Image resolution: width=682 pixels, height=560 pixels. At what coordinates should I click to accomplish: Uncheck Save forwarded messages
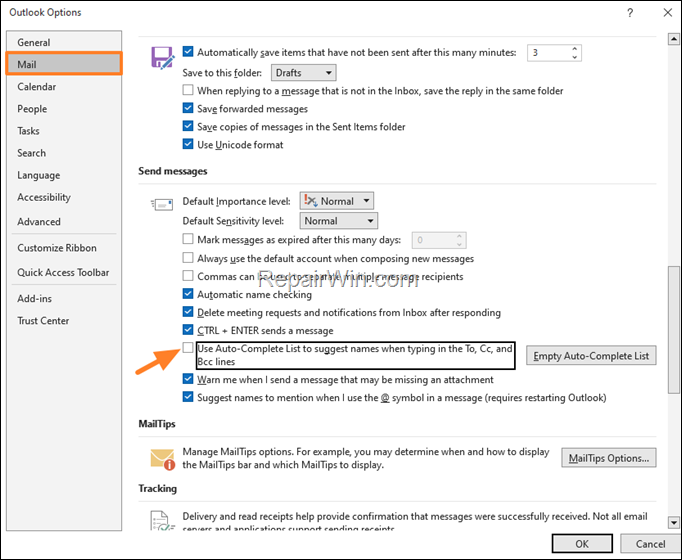pos(188,108)
